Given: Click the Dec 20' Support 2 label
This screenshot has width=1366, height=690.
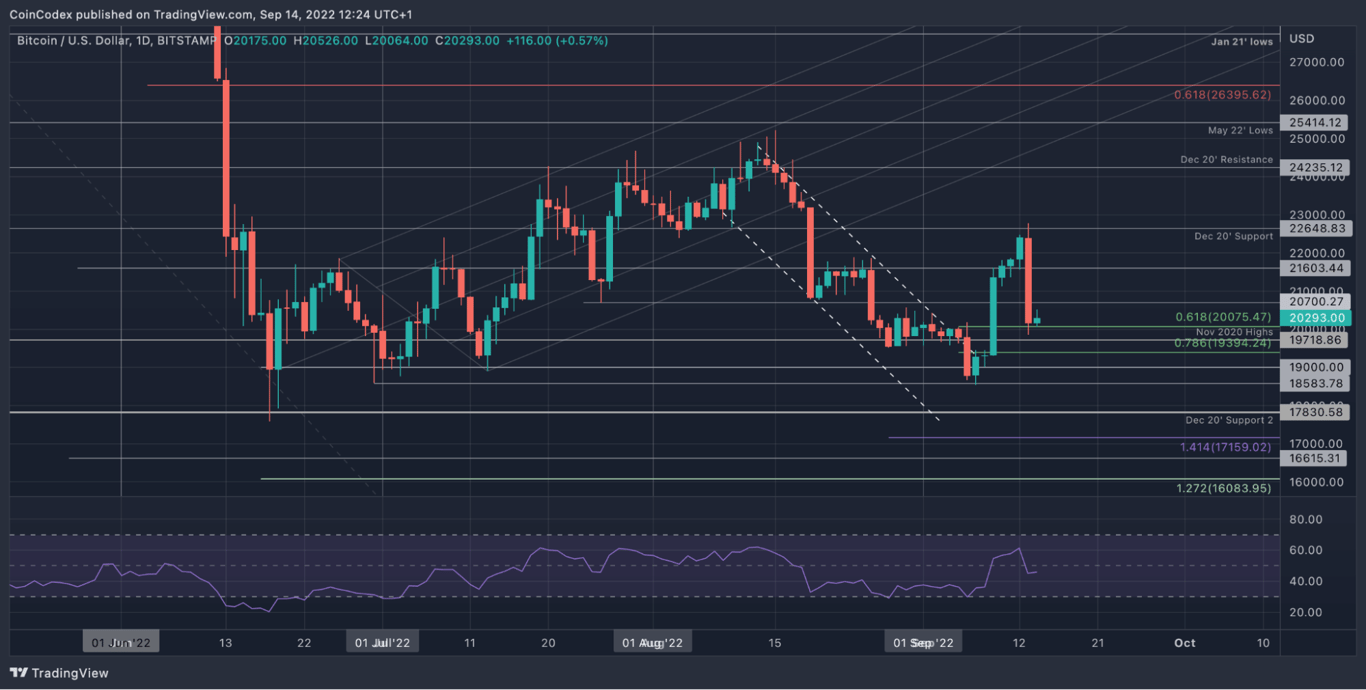Looking at the screenshot, I should tap(1229, 420).
